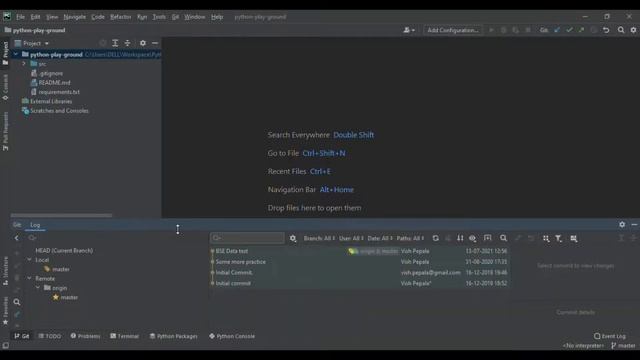Open the Window menu

tap(195, 17)
